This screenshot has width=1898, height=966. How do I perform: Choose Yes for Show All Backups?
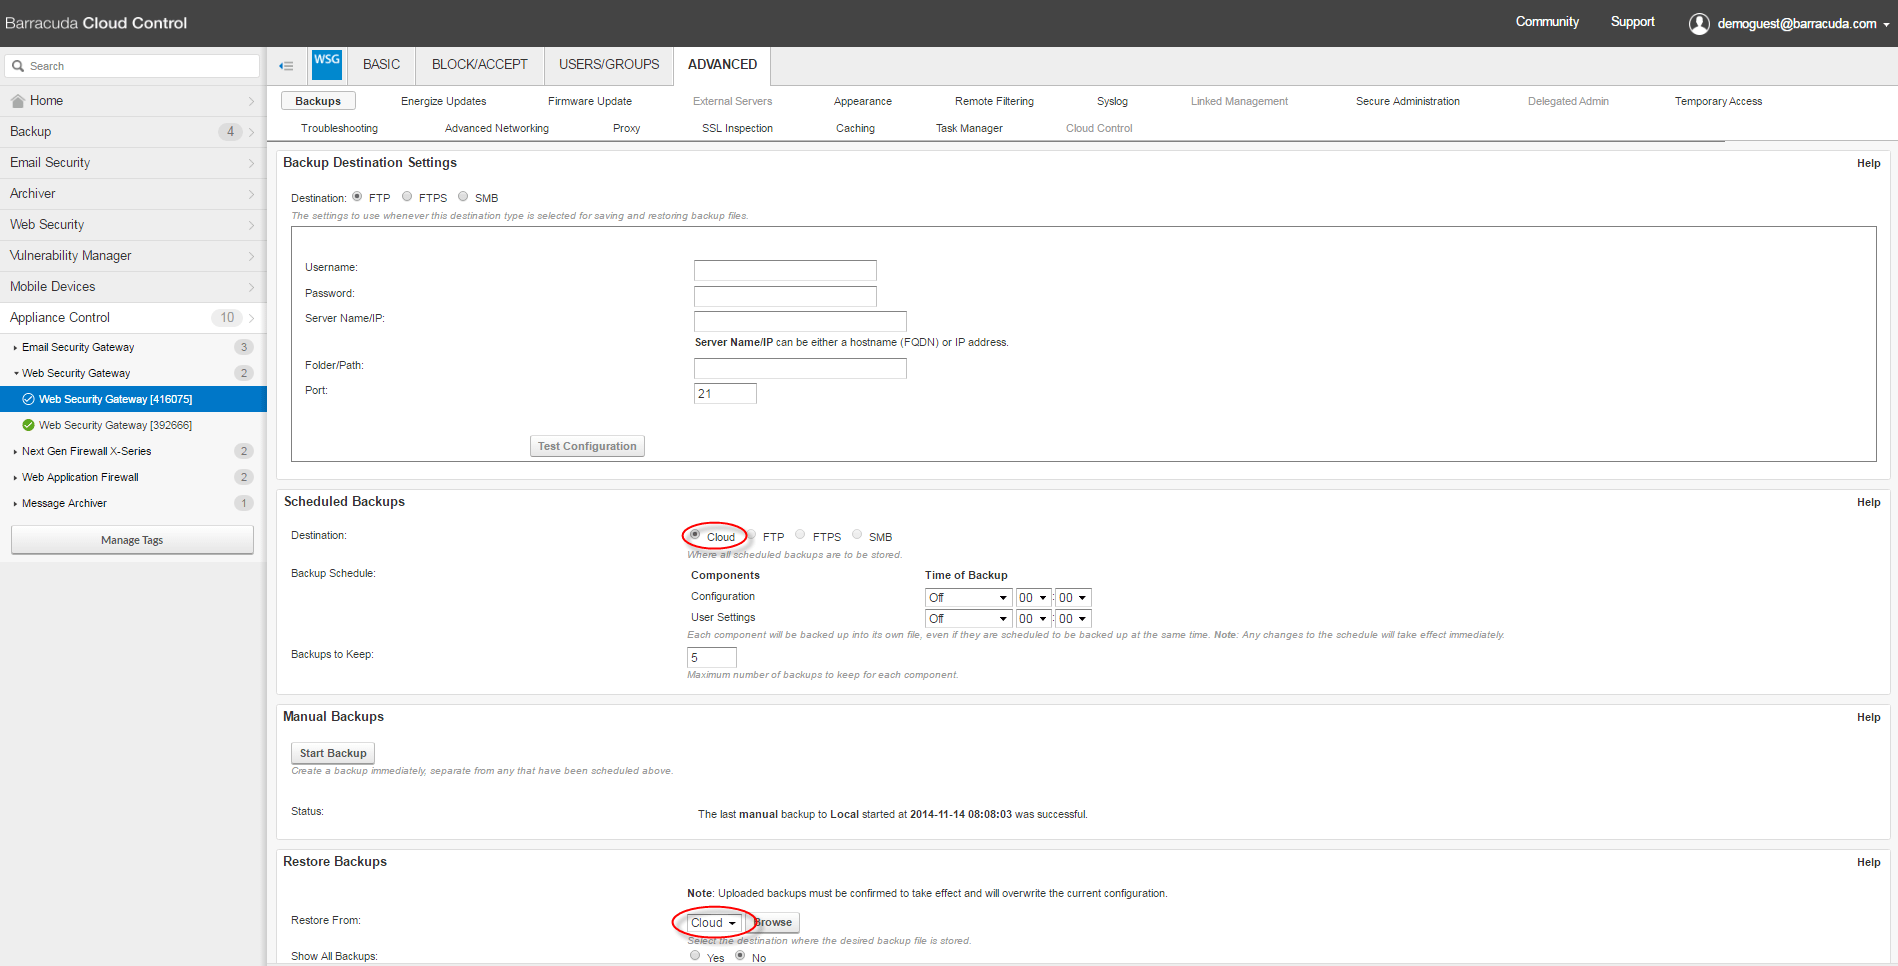point(695,956)
